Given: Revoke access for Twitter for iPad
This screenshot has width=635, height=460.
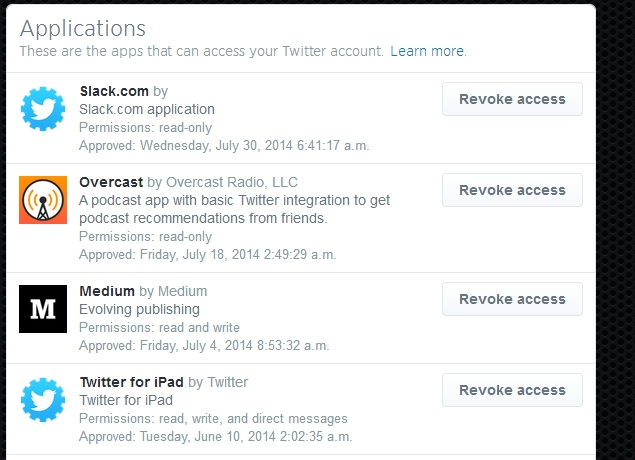Looking at the screenshot, I should coord(512,390).
